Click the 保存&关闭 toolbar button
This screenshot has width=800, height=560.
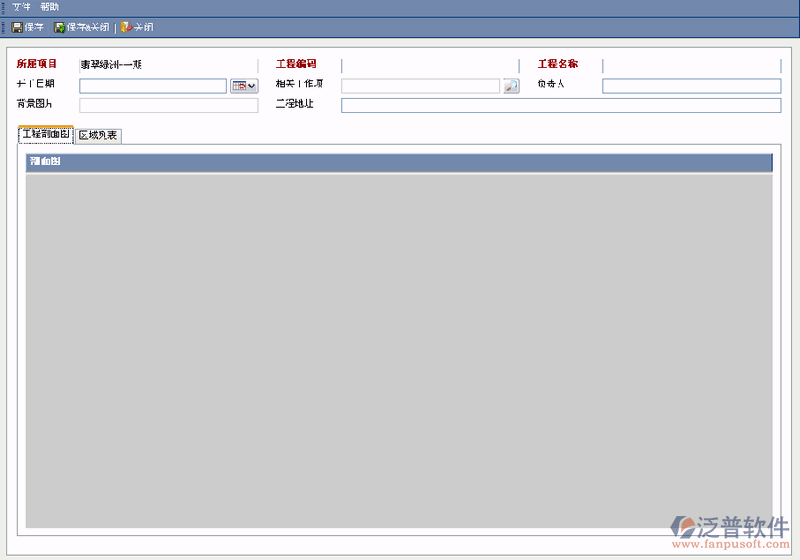tap(82, 27)
